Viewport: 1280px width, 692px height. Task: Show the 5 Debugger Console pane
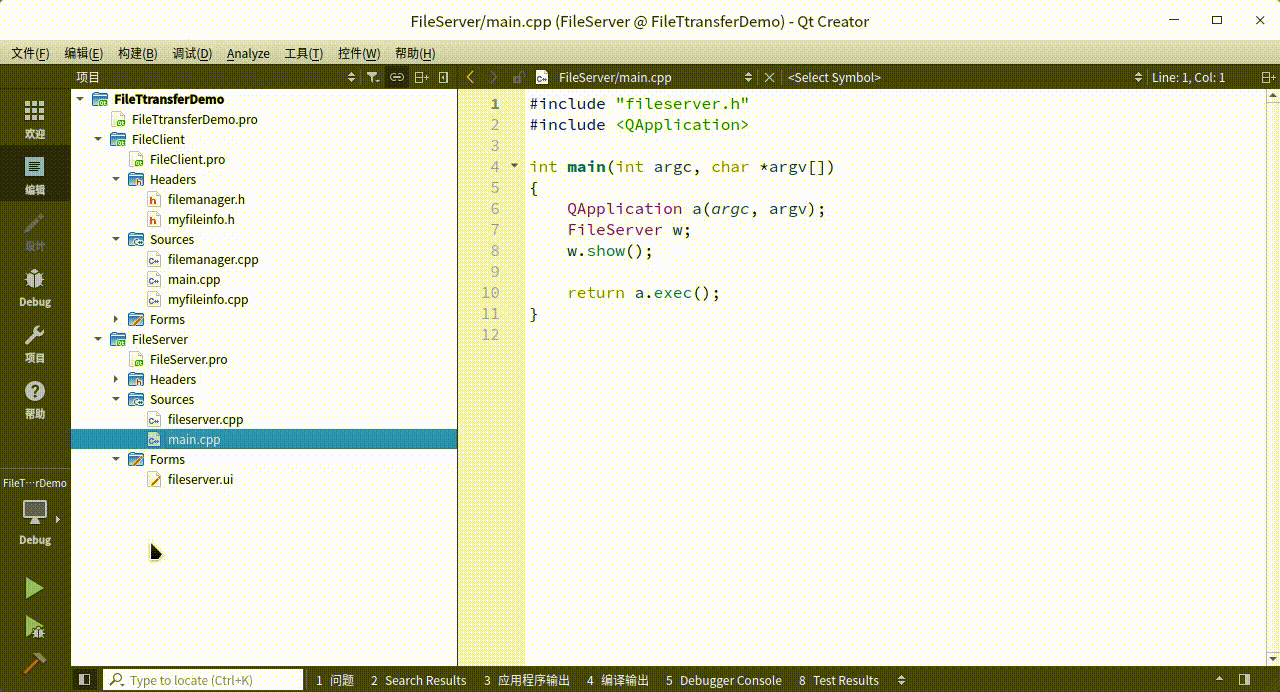[723, 680]
